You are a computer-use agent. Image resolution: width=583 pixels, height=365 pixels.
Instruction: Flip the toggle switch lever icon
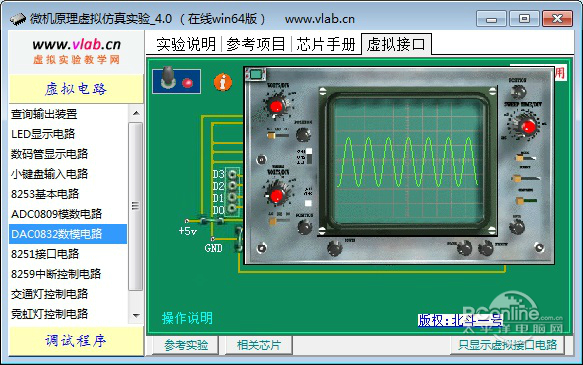(x=168, y=77)
